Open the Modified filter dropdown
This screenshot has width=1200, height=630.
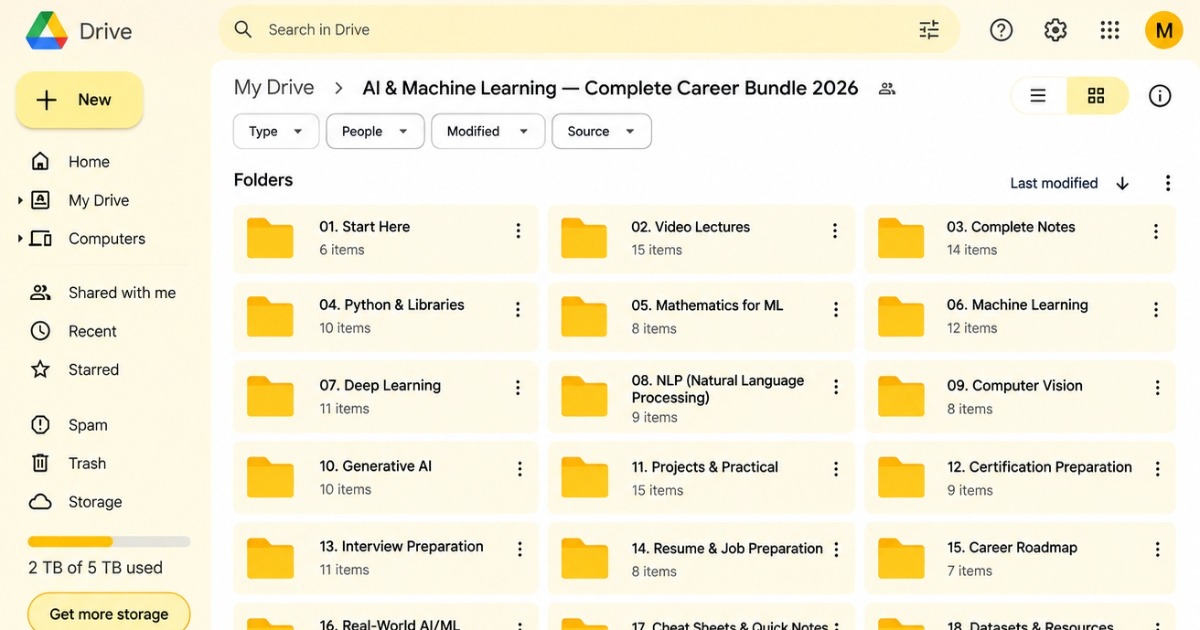coord(488,131)
